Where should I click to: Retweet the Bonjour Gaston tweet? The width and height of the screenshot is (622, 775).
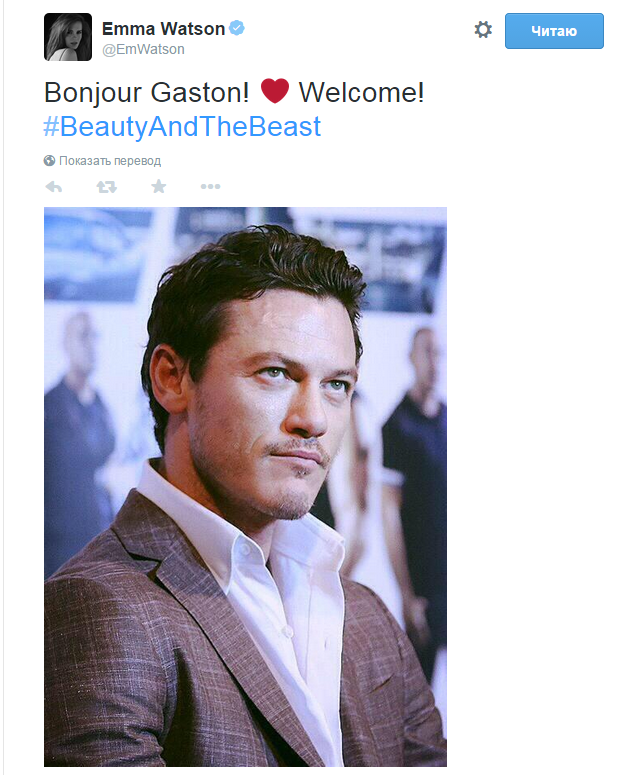[x=106, y=187]
